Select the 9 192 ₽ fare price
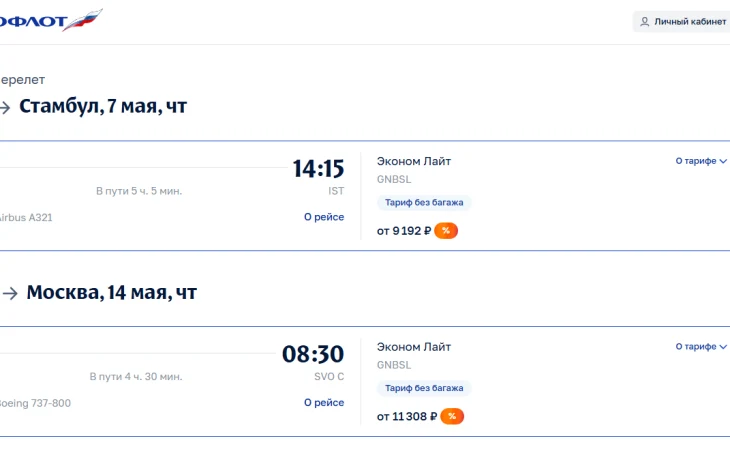Screen dimensions: 730x460 404,231
